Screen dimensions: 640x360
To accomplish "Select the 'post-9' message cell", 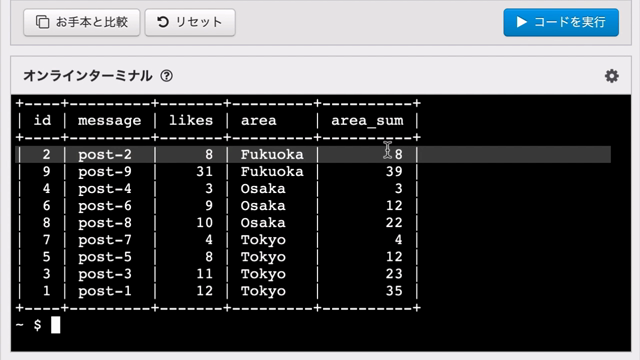I will coord(105,172).
